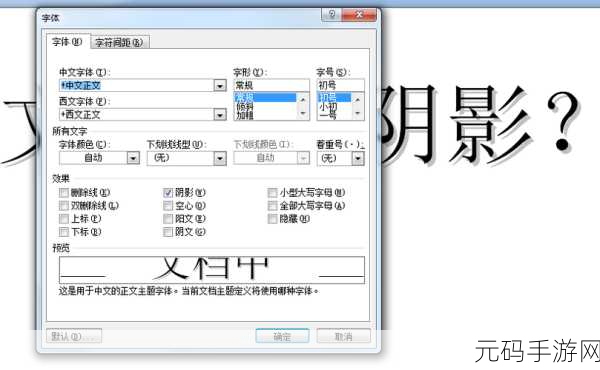Select 小初 in the 字号 list
This screenshot has width=600, height=370.
coord(334,106)
